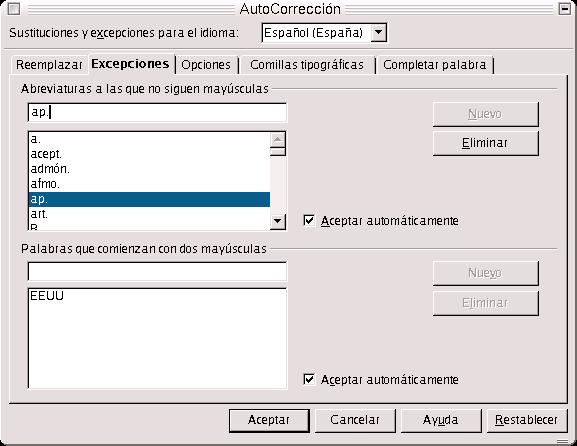Open the Español (España) language dropdown
The image size is (577, 446).
pyautogui.click(x=378, y=33)
